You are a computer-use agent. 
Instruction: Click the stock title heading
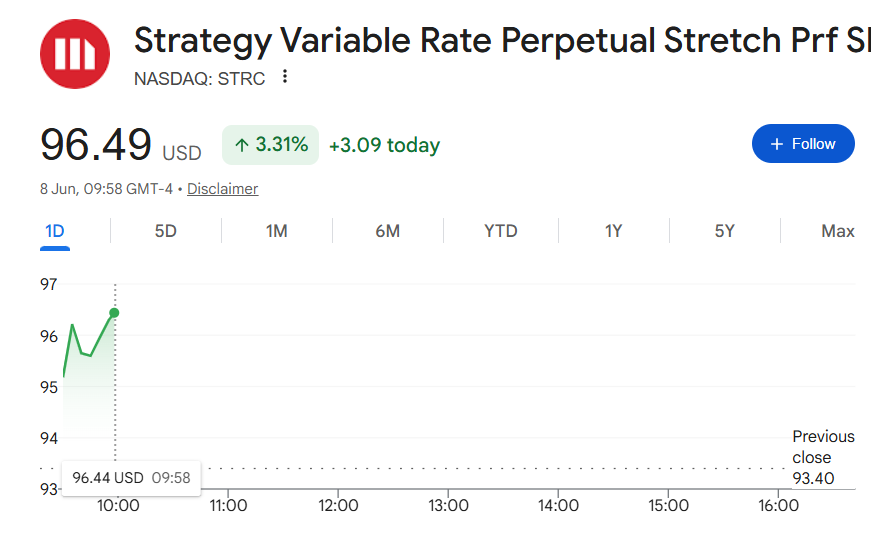pyautogui.click(x=502, y=41)
